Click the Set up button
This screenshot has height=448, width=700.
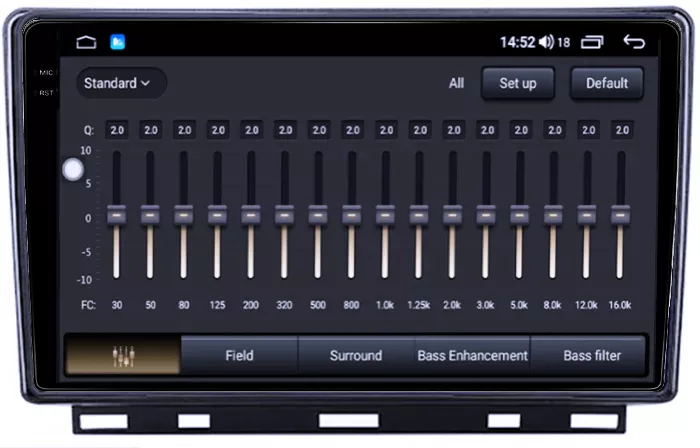point(518,83)
